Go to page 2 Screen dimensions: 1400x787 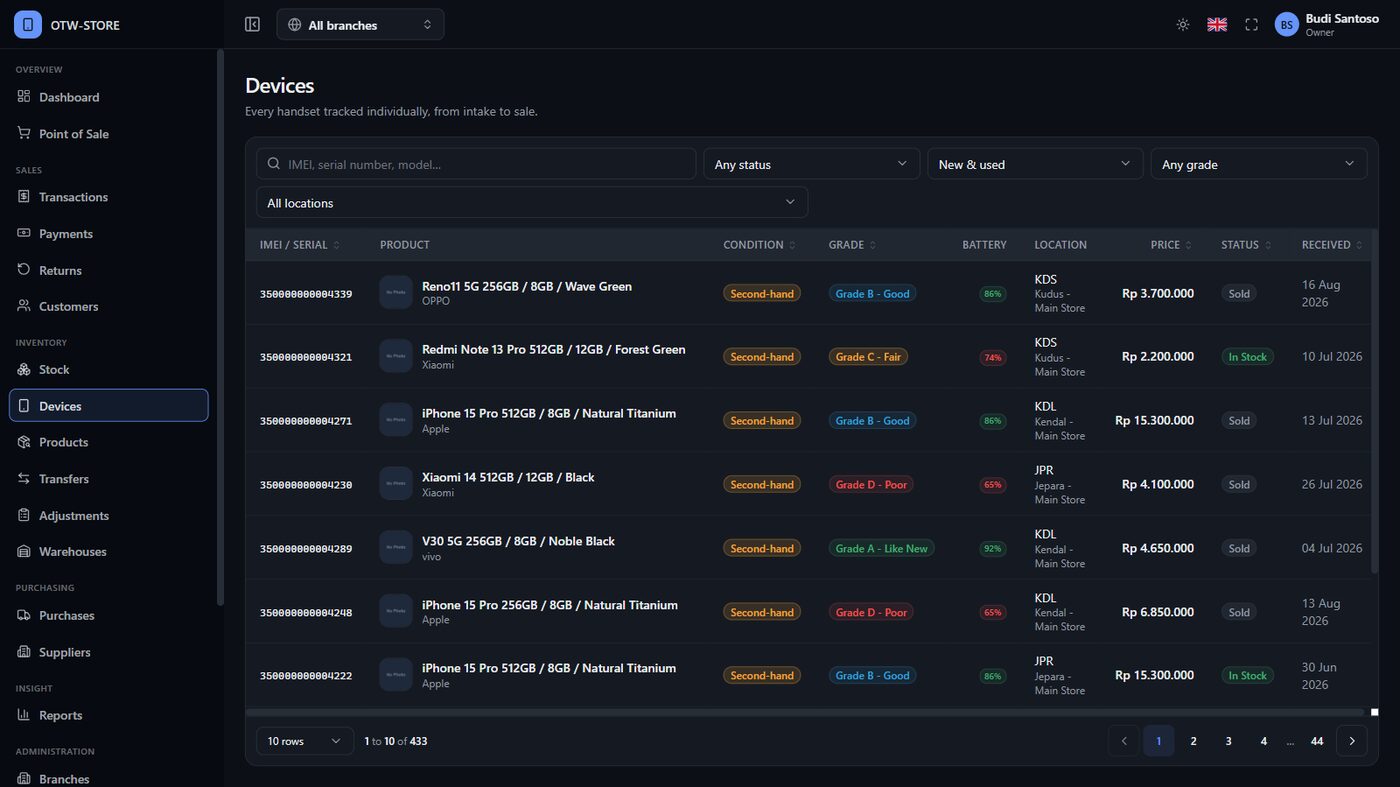[1193, 741]
